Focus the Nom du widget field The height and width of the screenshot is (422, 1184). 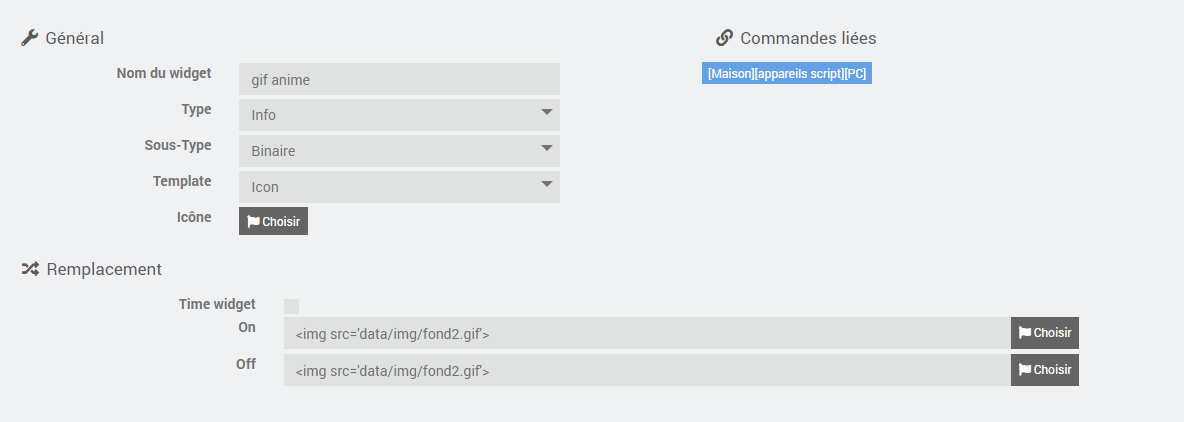pos(399,79)
